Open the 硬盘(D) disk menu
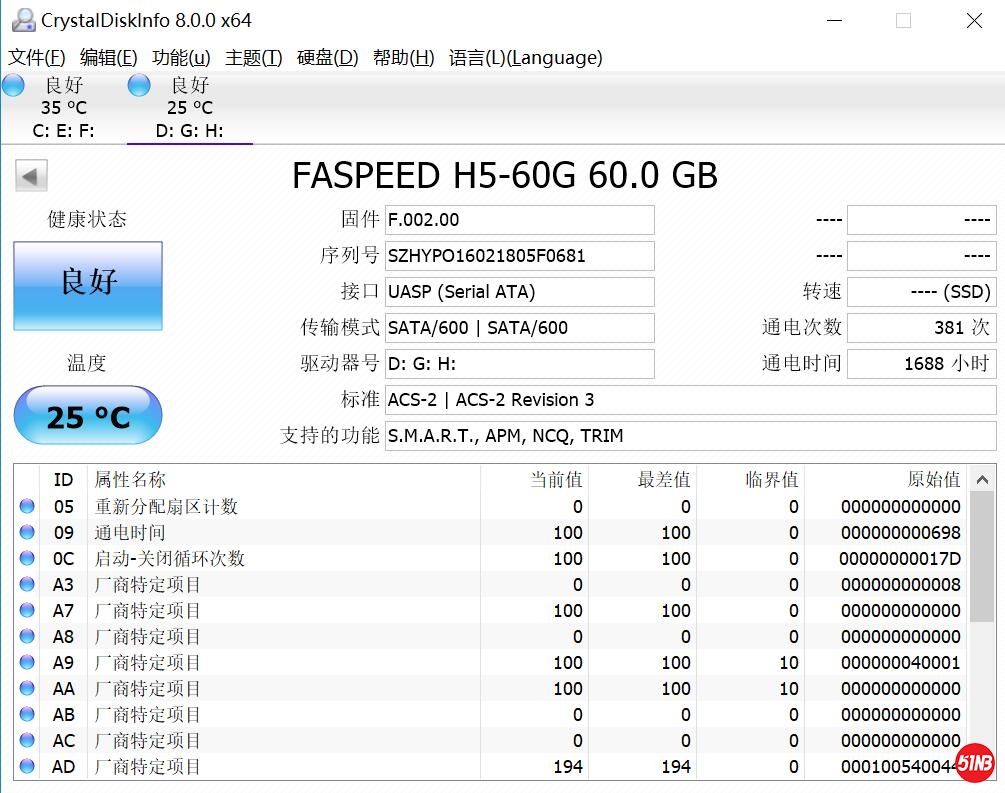Viewport: 1005px width, 793px height. tap(325, 57)
